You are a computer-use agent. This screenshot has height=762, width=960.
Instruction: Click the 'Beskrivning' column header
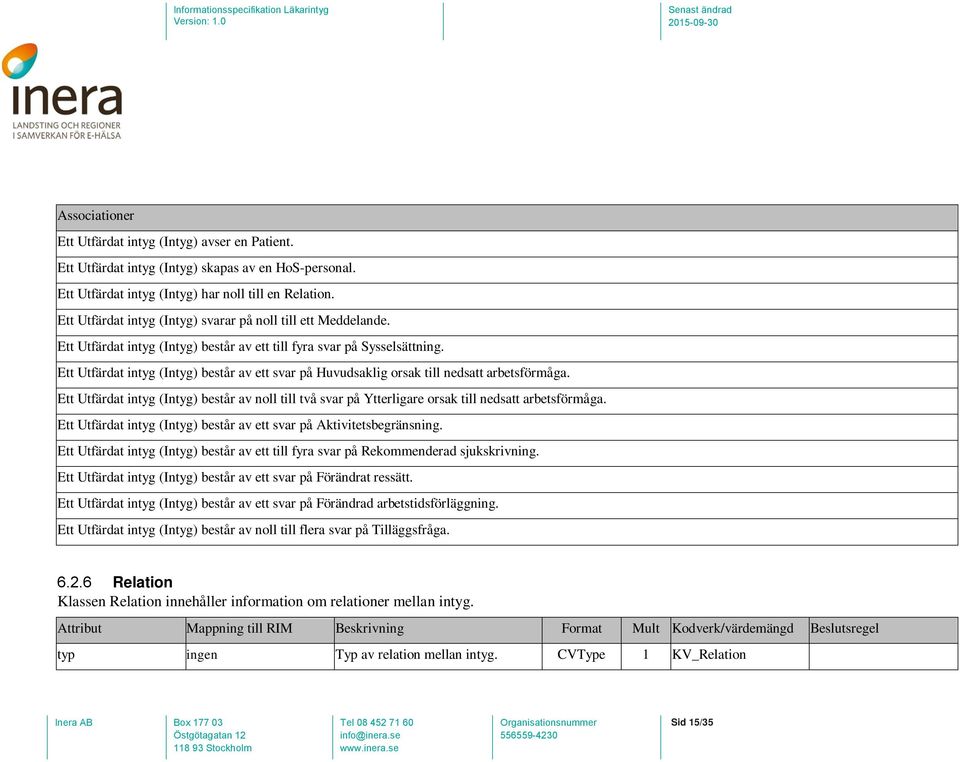point(438,630)
